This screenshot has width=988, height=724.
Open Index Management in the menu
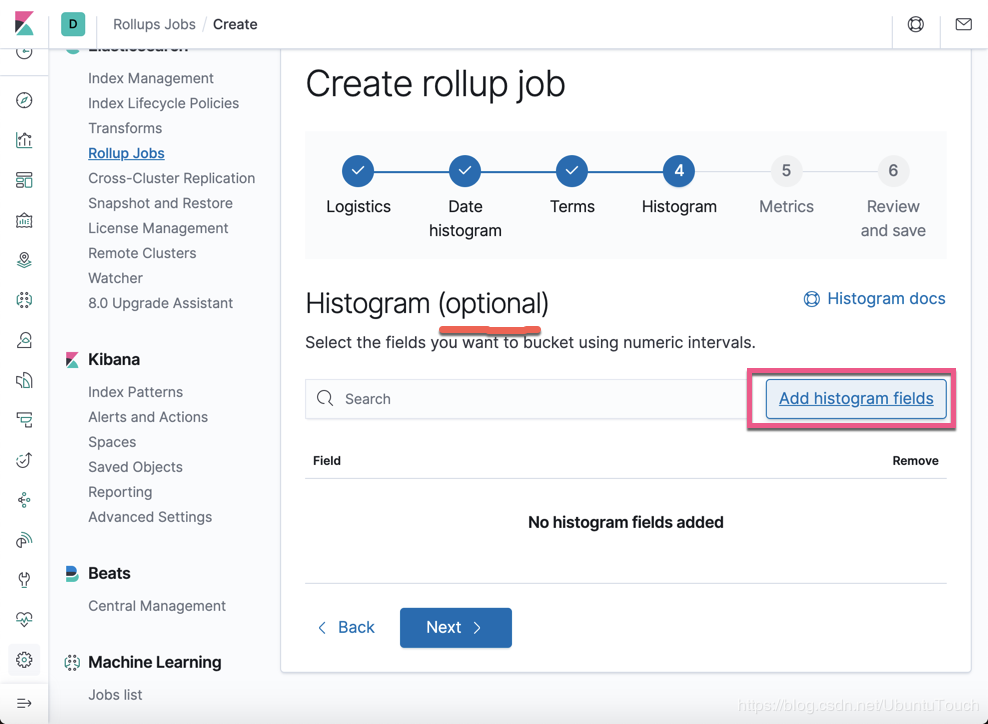click(151, 78)
